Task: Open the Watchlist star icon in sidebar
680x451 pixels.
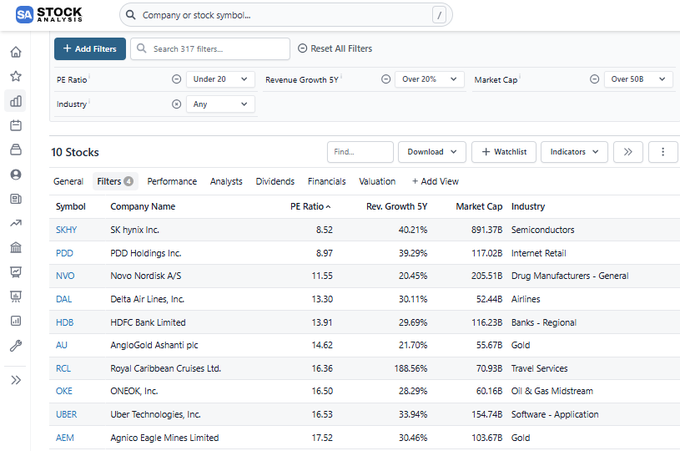Action: (16, 76)
